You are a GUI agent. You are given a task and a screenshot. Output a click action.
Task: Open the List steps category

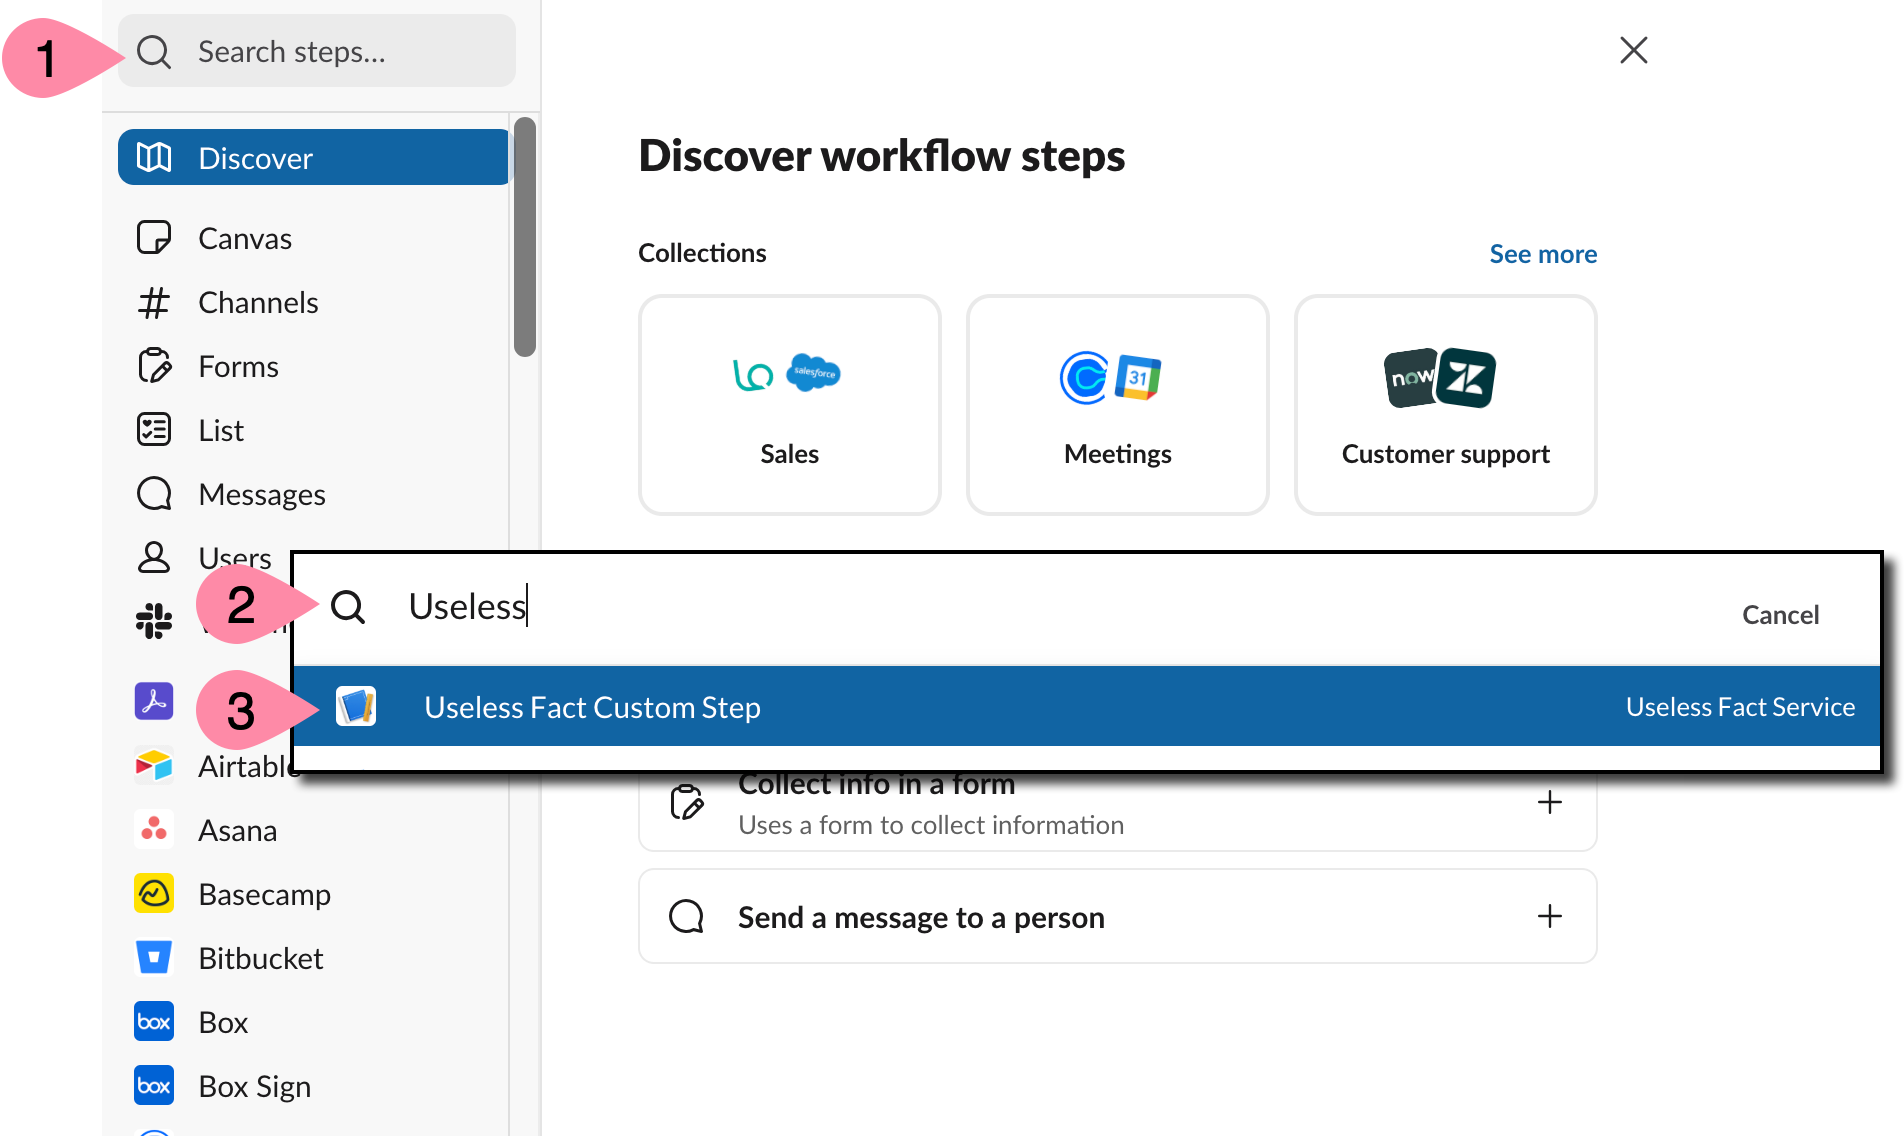pos(220,431)
